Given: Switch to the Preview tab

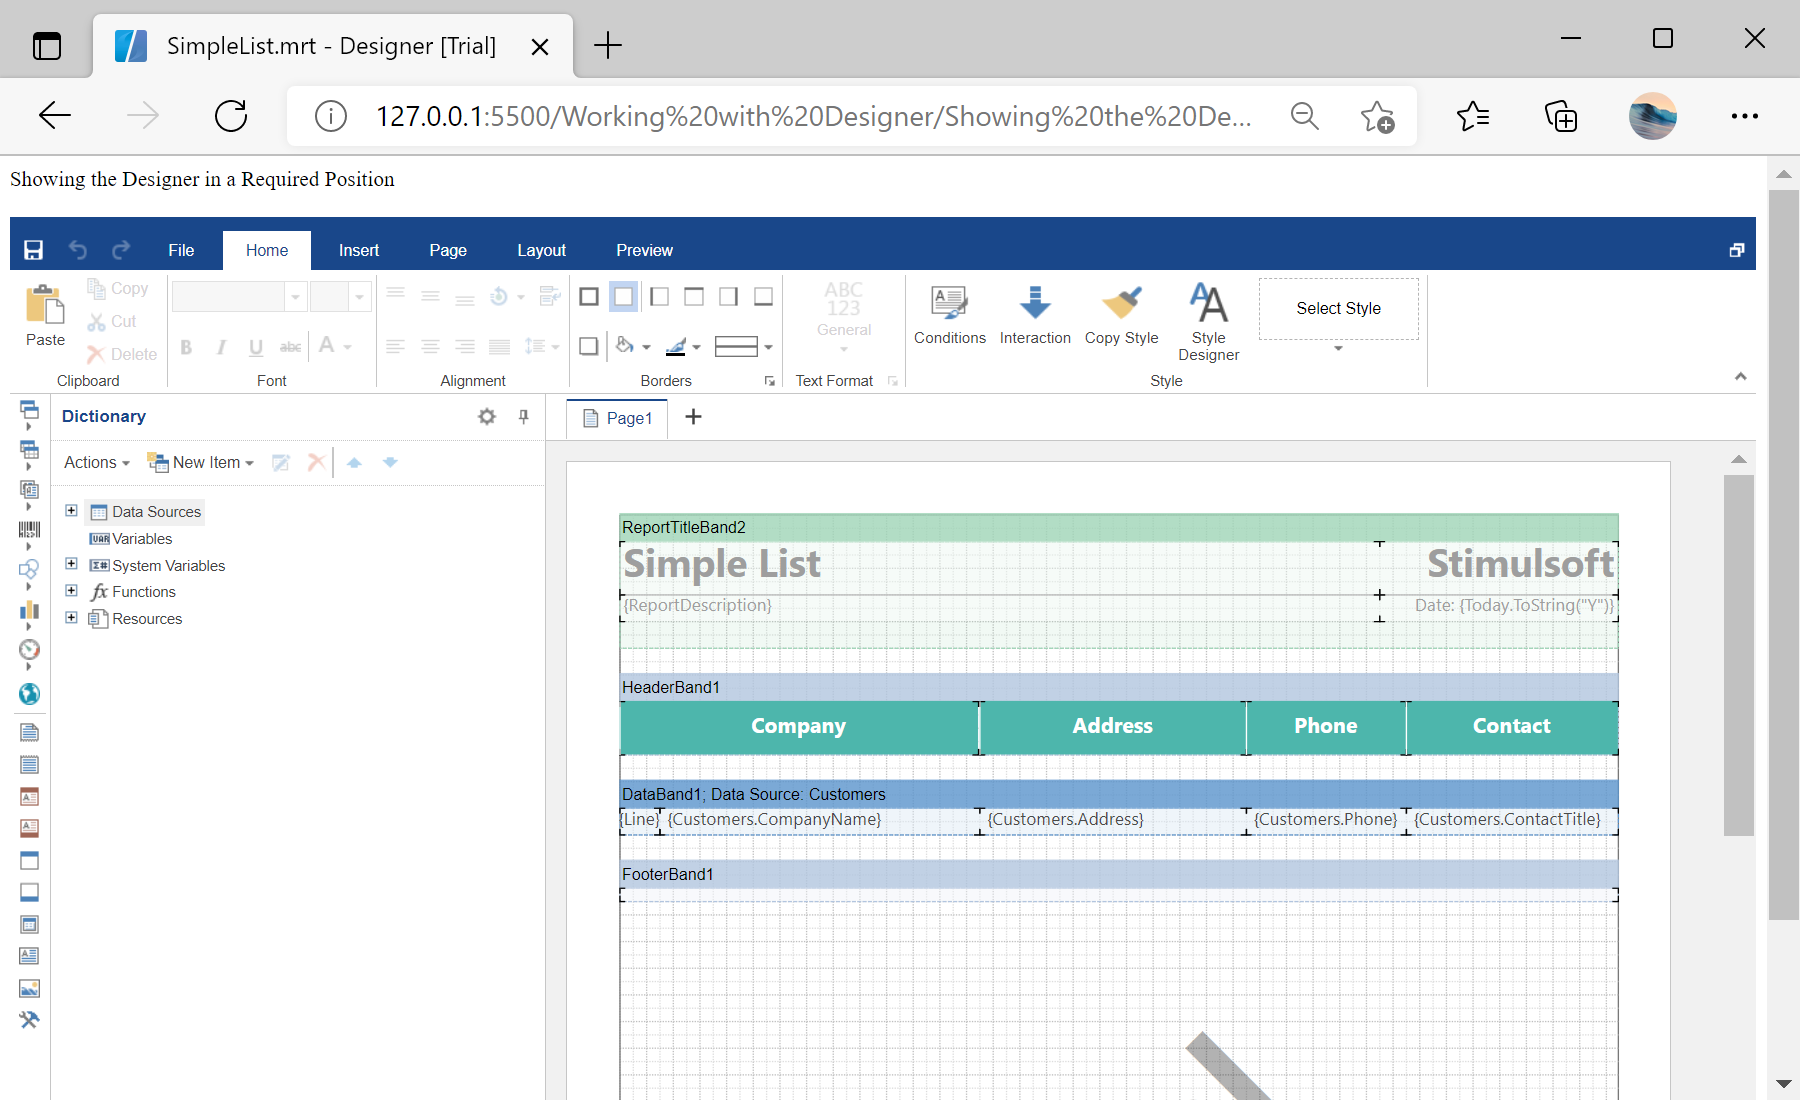Looking at the screenshot, I should 644,250.
